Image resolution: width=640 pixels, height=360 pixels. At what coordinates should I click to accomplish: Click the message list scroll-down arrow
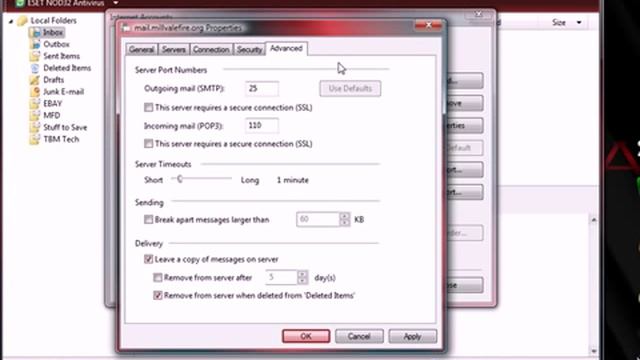coord(594,351)
